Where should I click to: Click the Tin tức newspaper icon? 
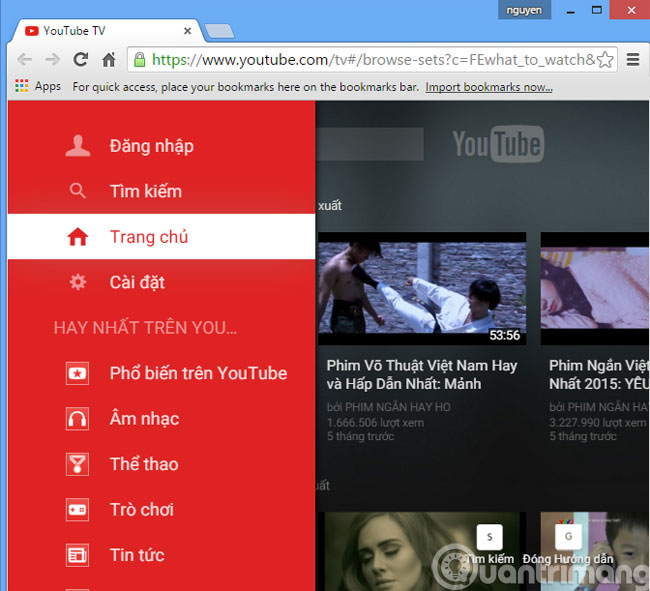[x=77, y=555]
